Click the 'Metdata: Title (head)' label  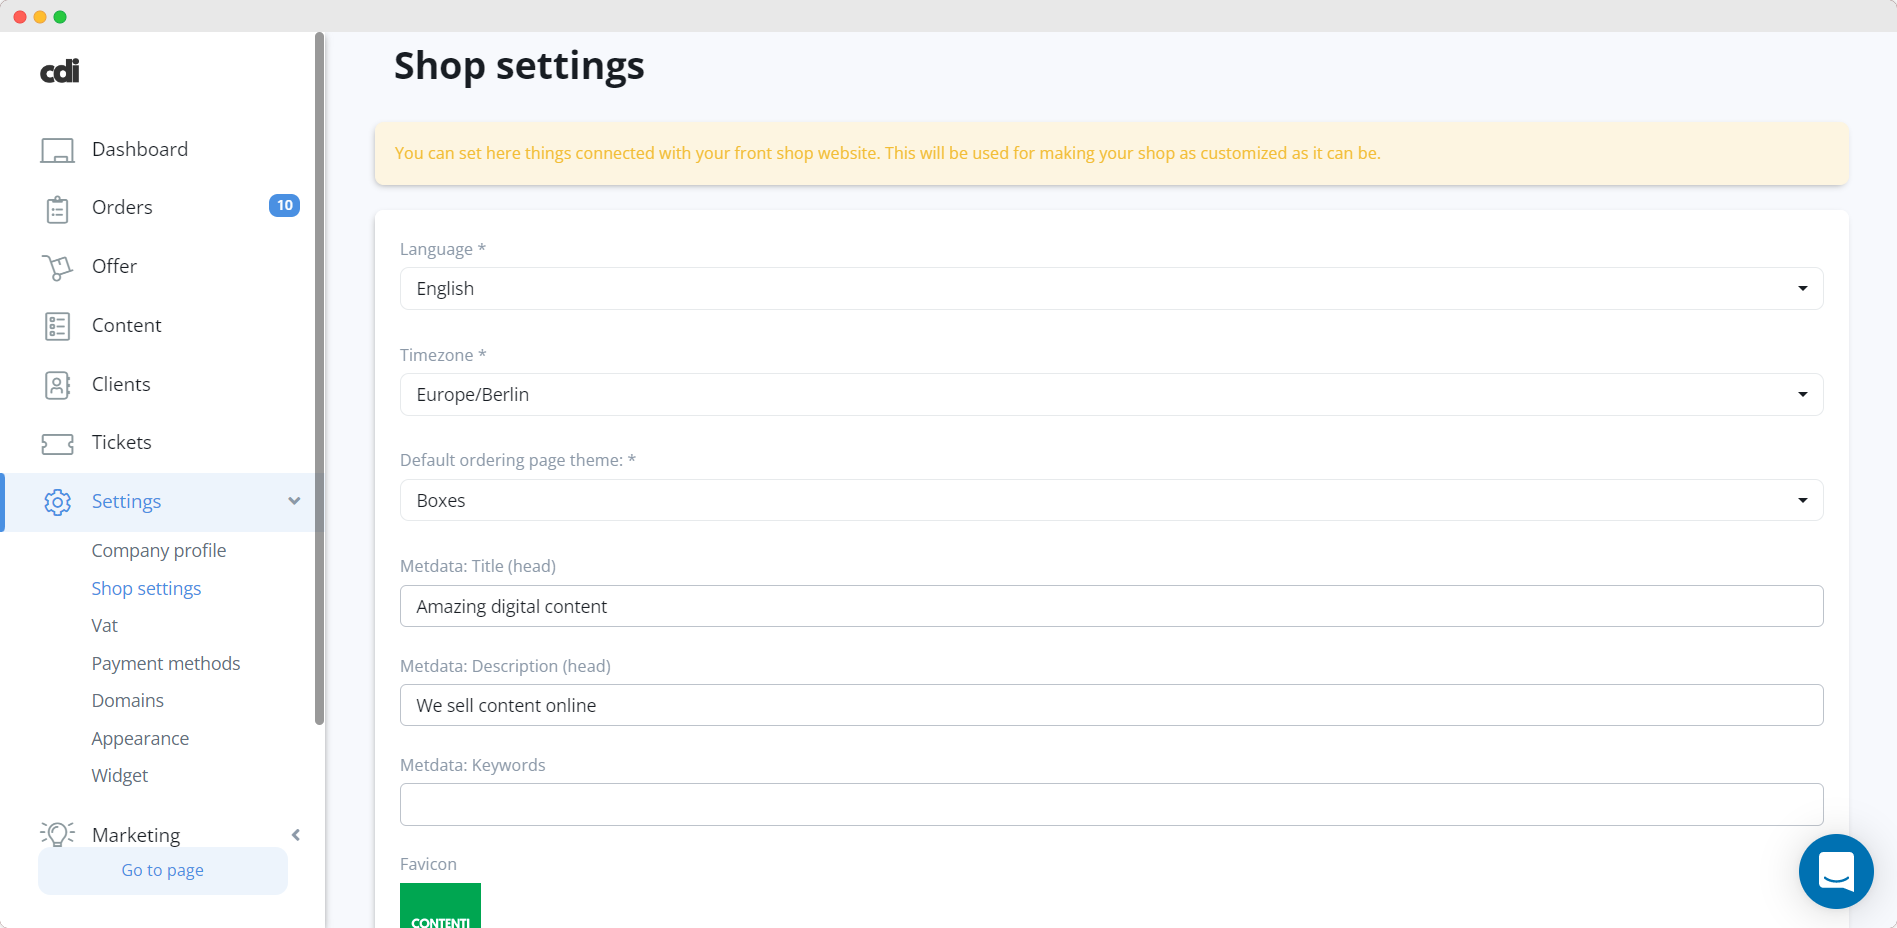point(478,566)
